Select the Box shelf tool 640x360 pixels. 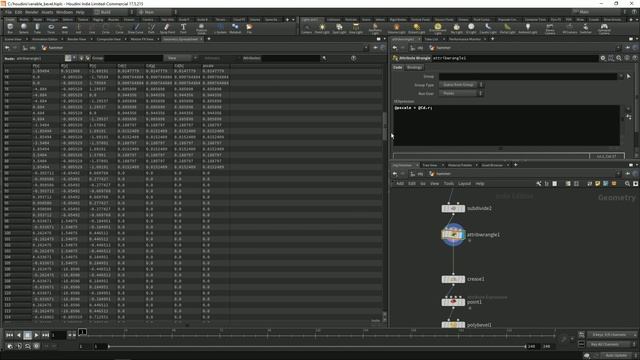[x=10, y=28]
